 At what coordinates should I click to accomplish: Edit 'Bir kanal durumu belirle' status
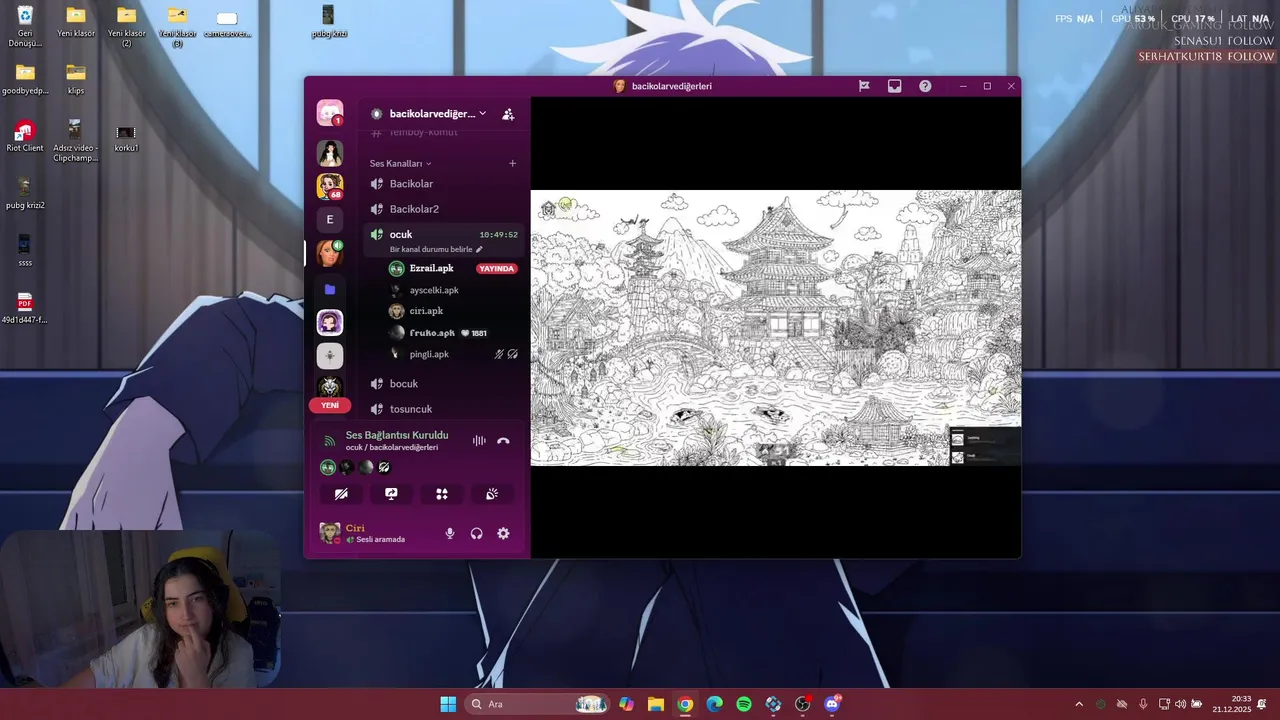[x=436, y=249]
